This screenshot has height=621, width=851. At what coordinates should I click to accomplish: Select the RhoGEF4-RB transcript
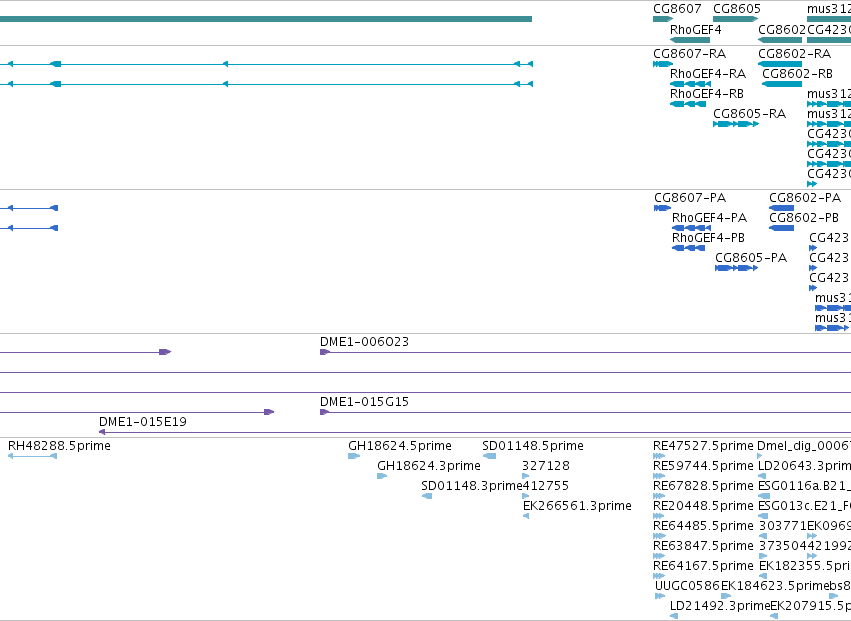point(707,94)
